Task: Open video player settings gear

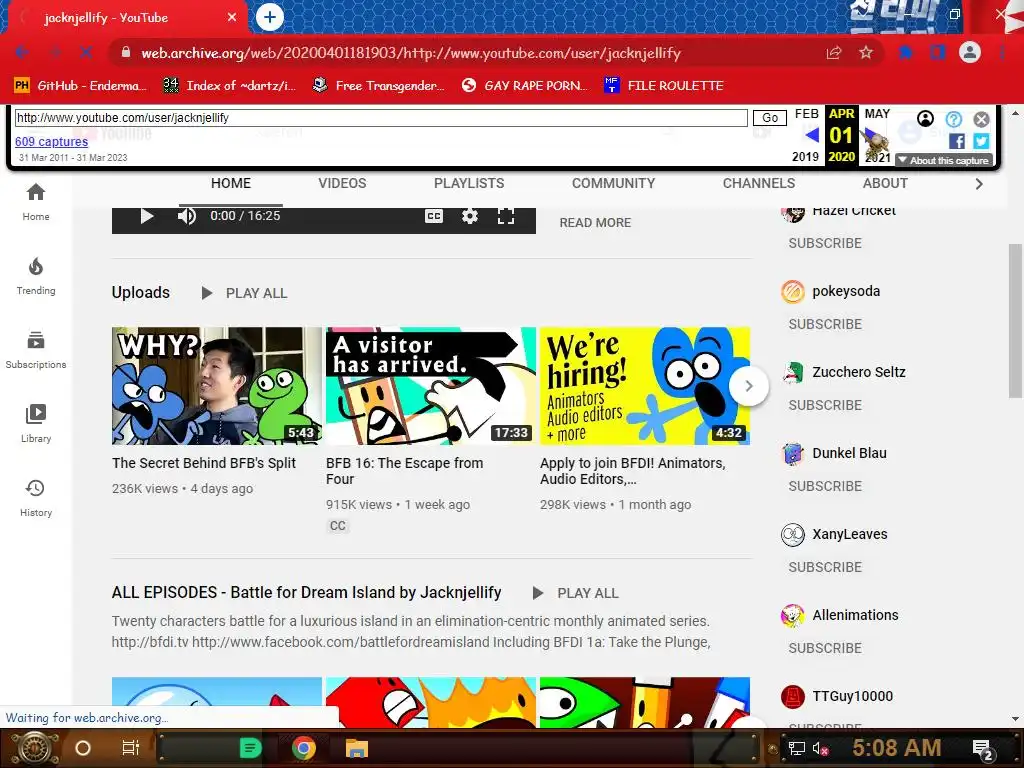Action: point(470,216)
